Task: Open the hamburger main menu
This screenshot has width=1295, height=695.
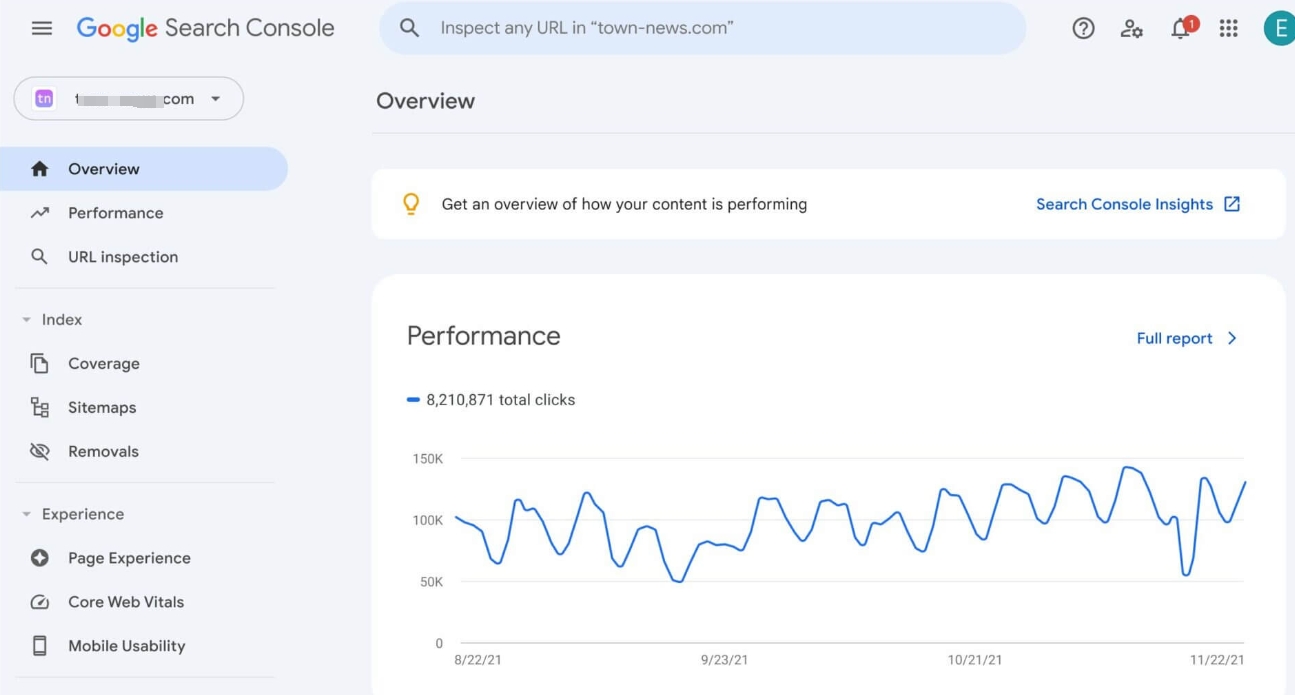Action: (42, 28)
